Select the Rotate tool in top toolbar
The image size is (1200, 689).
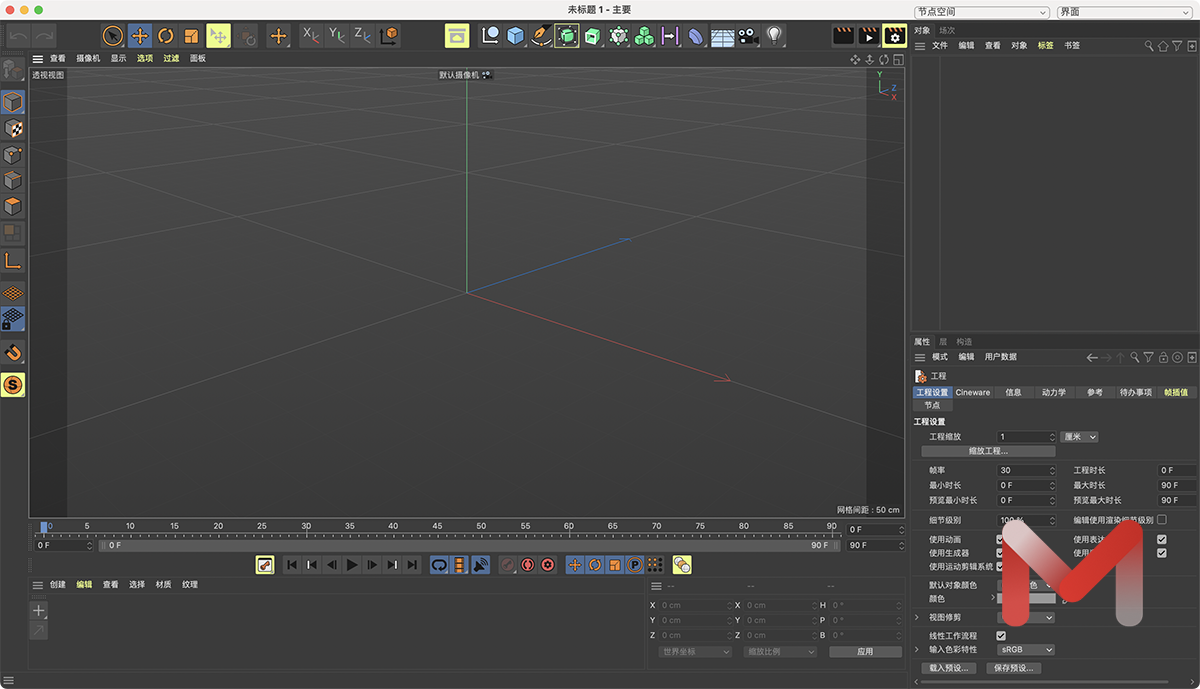point(166,36)
